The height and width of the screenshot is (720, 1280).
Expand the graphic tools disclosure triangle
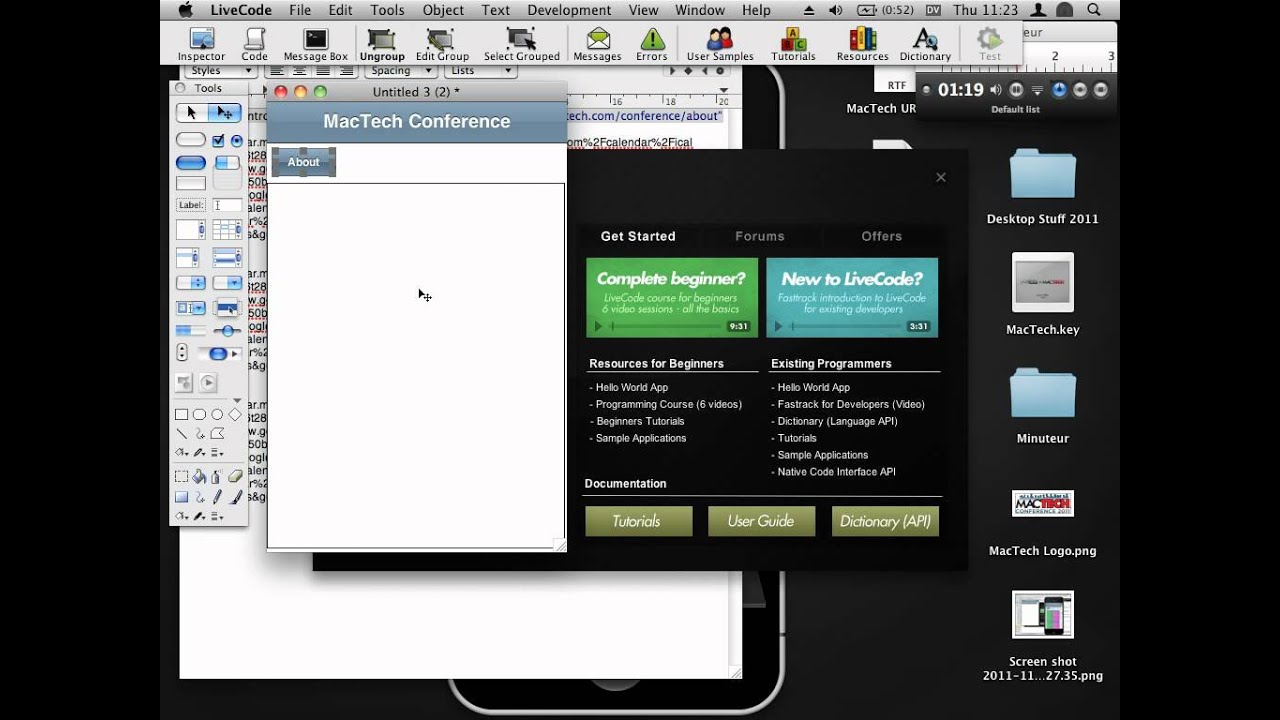(x=237, y=400)
